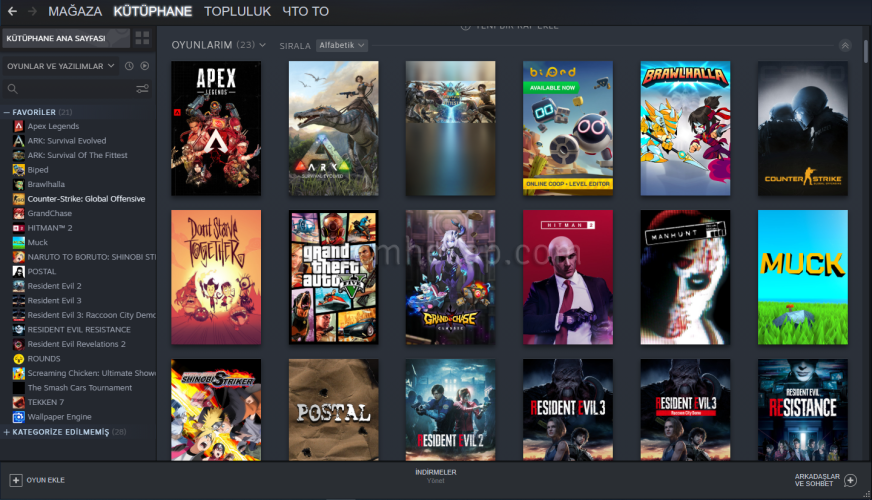Expand the Kategorize Edilmemiş category
872x500 pixels.
tap(7, 432)
